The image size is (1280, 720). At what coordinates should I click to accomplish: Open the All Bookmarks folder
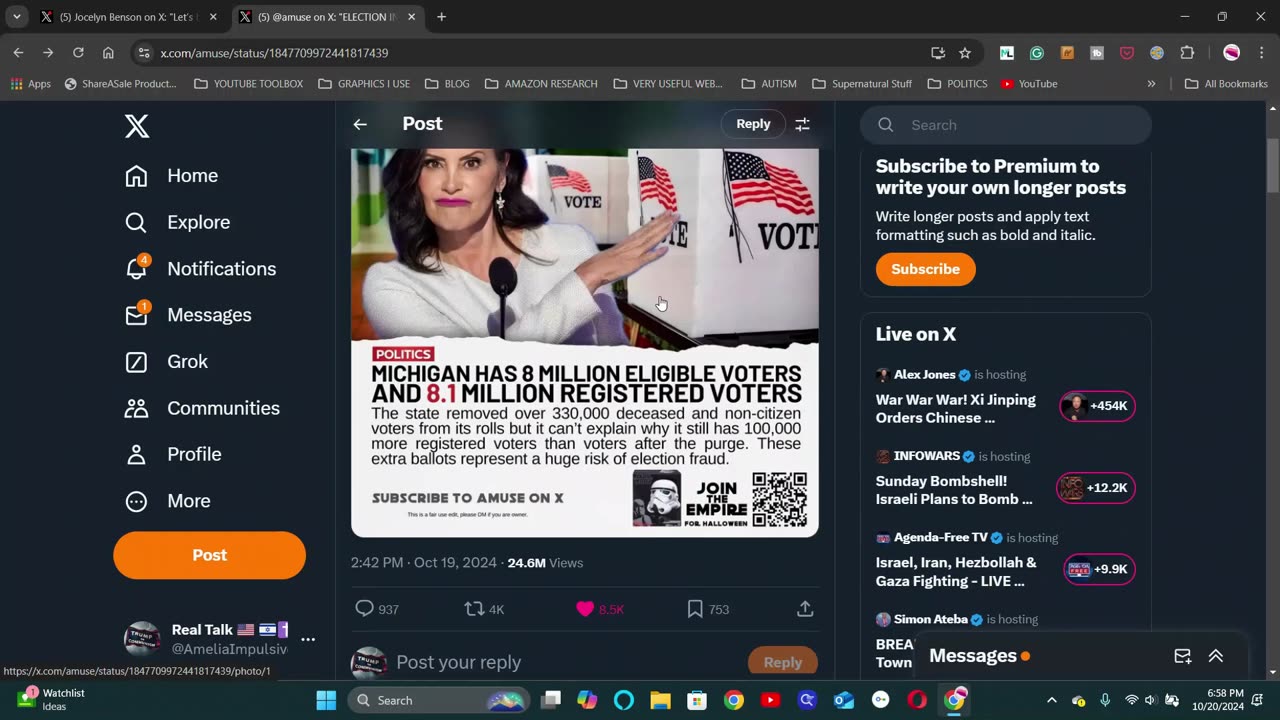[x=1226, y=84]
